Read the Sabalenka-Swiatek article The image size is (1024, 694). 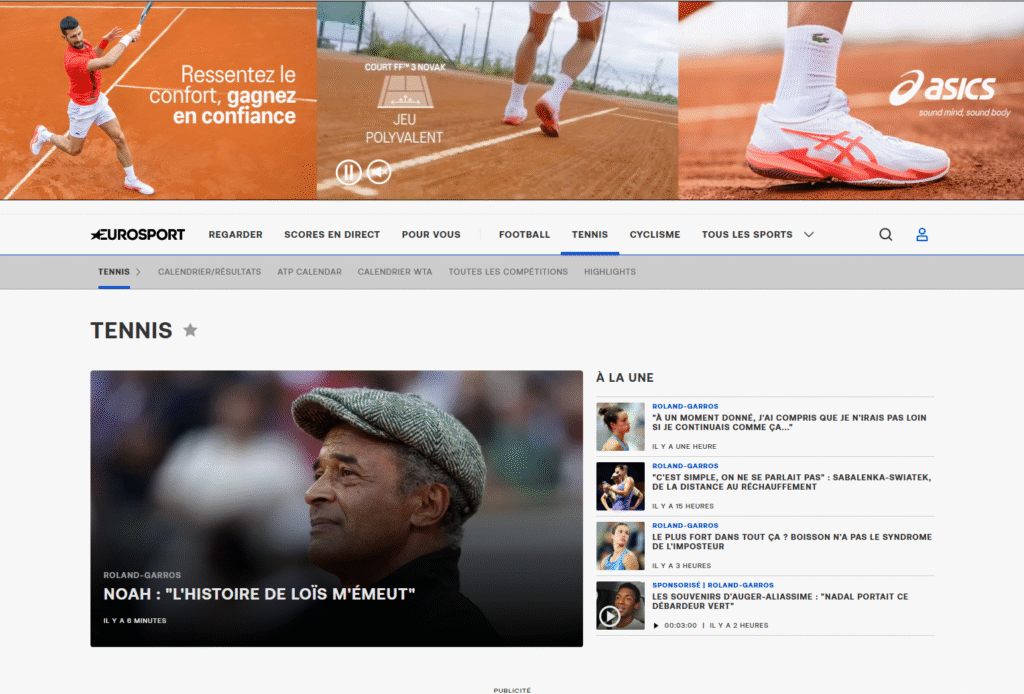click(790, 482)
